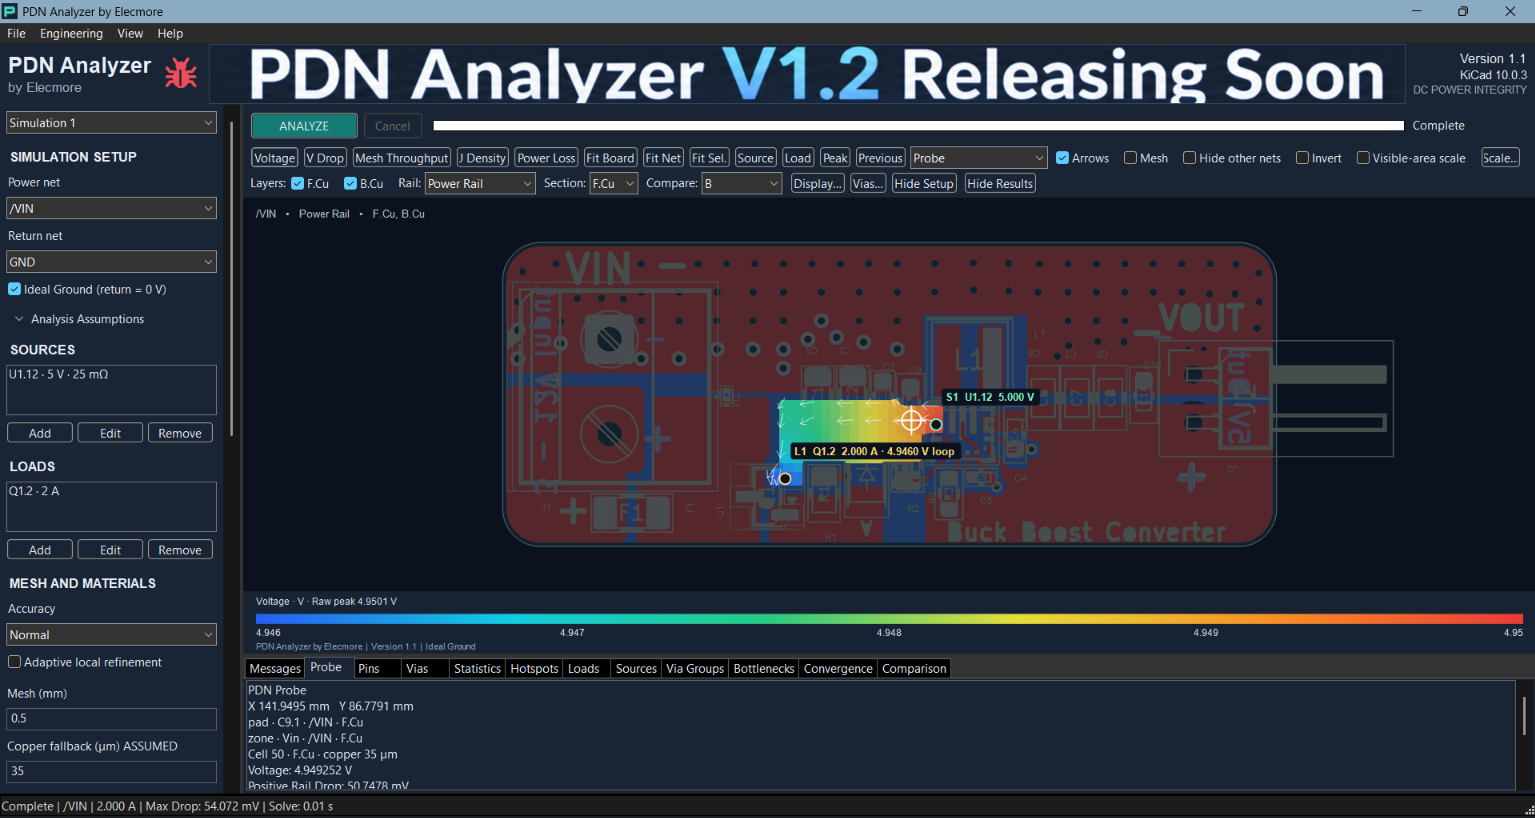Toggle the B.Cu layer checkbox
This screenshot has height=818, width=1535.
pyautogui.click(x=351, y=183)
